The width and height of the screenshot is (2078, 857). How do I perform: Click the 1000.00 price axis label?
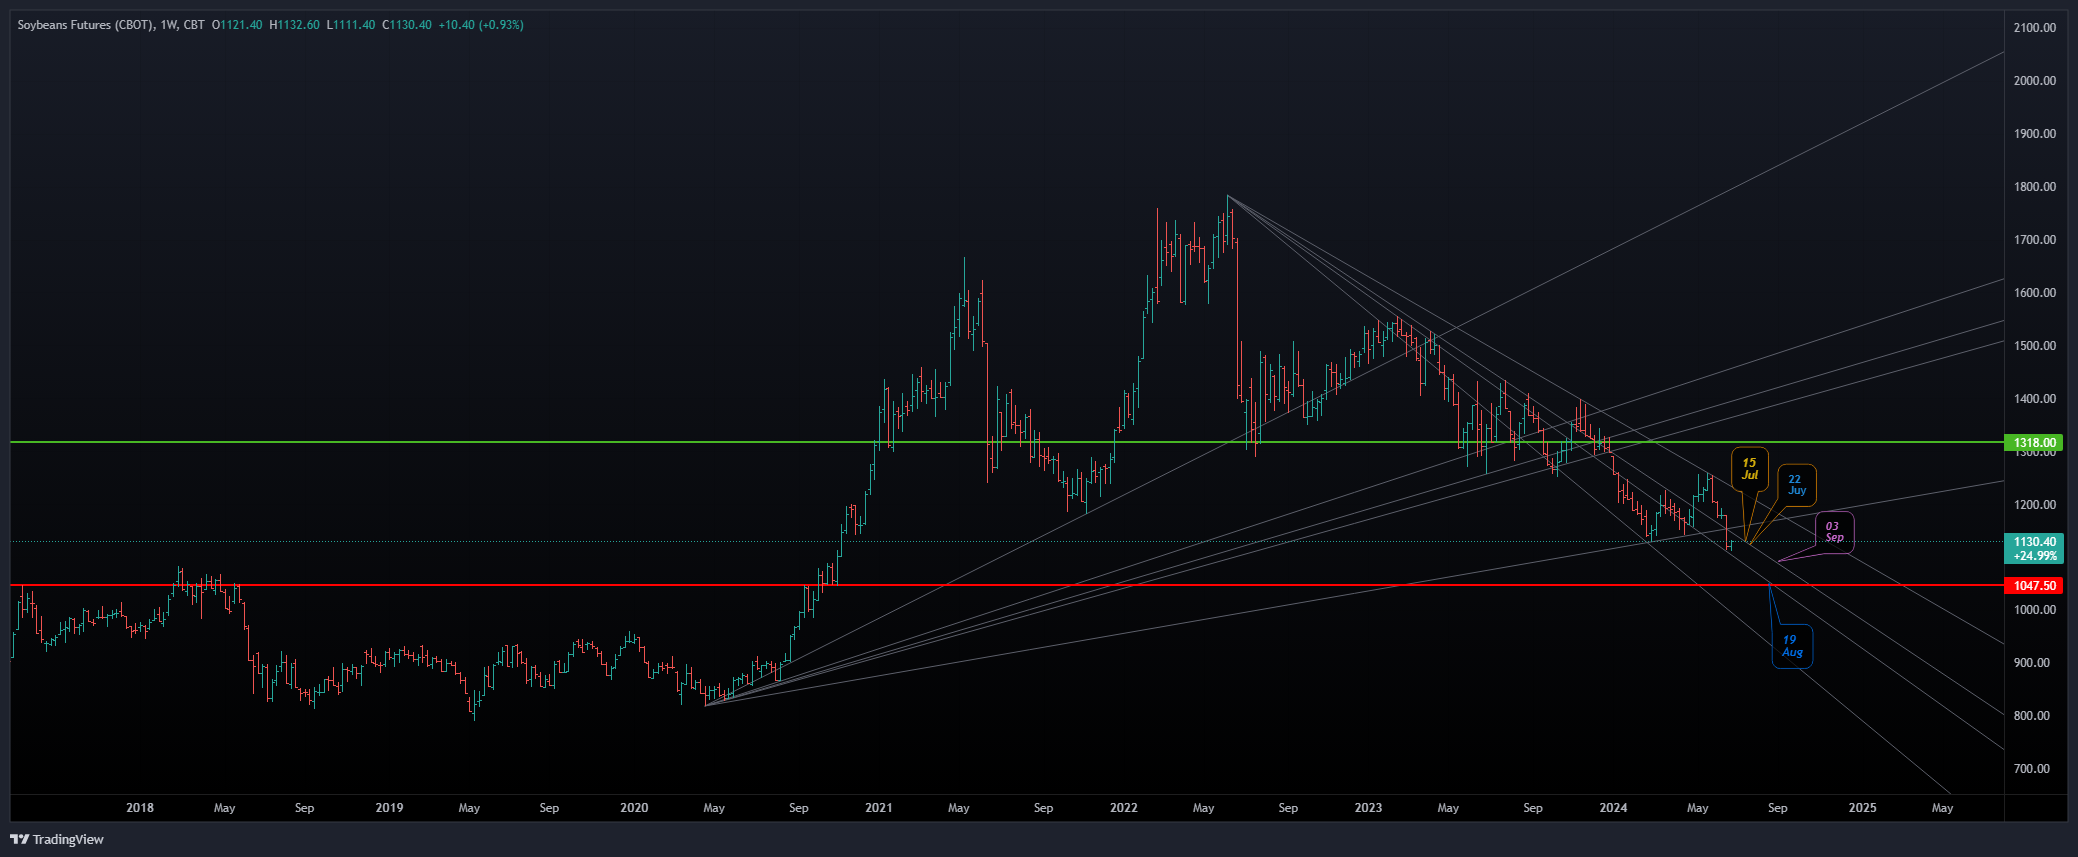click(2034, 610)
